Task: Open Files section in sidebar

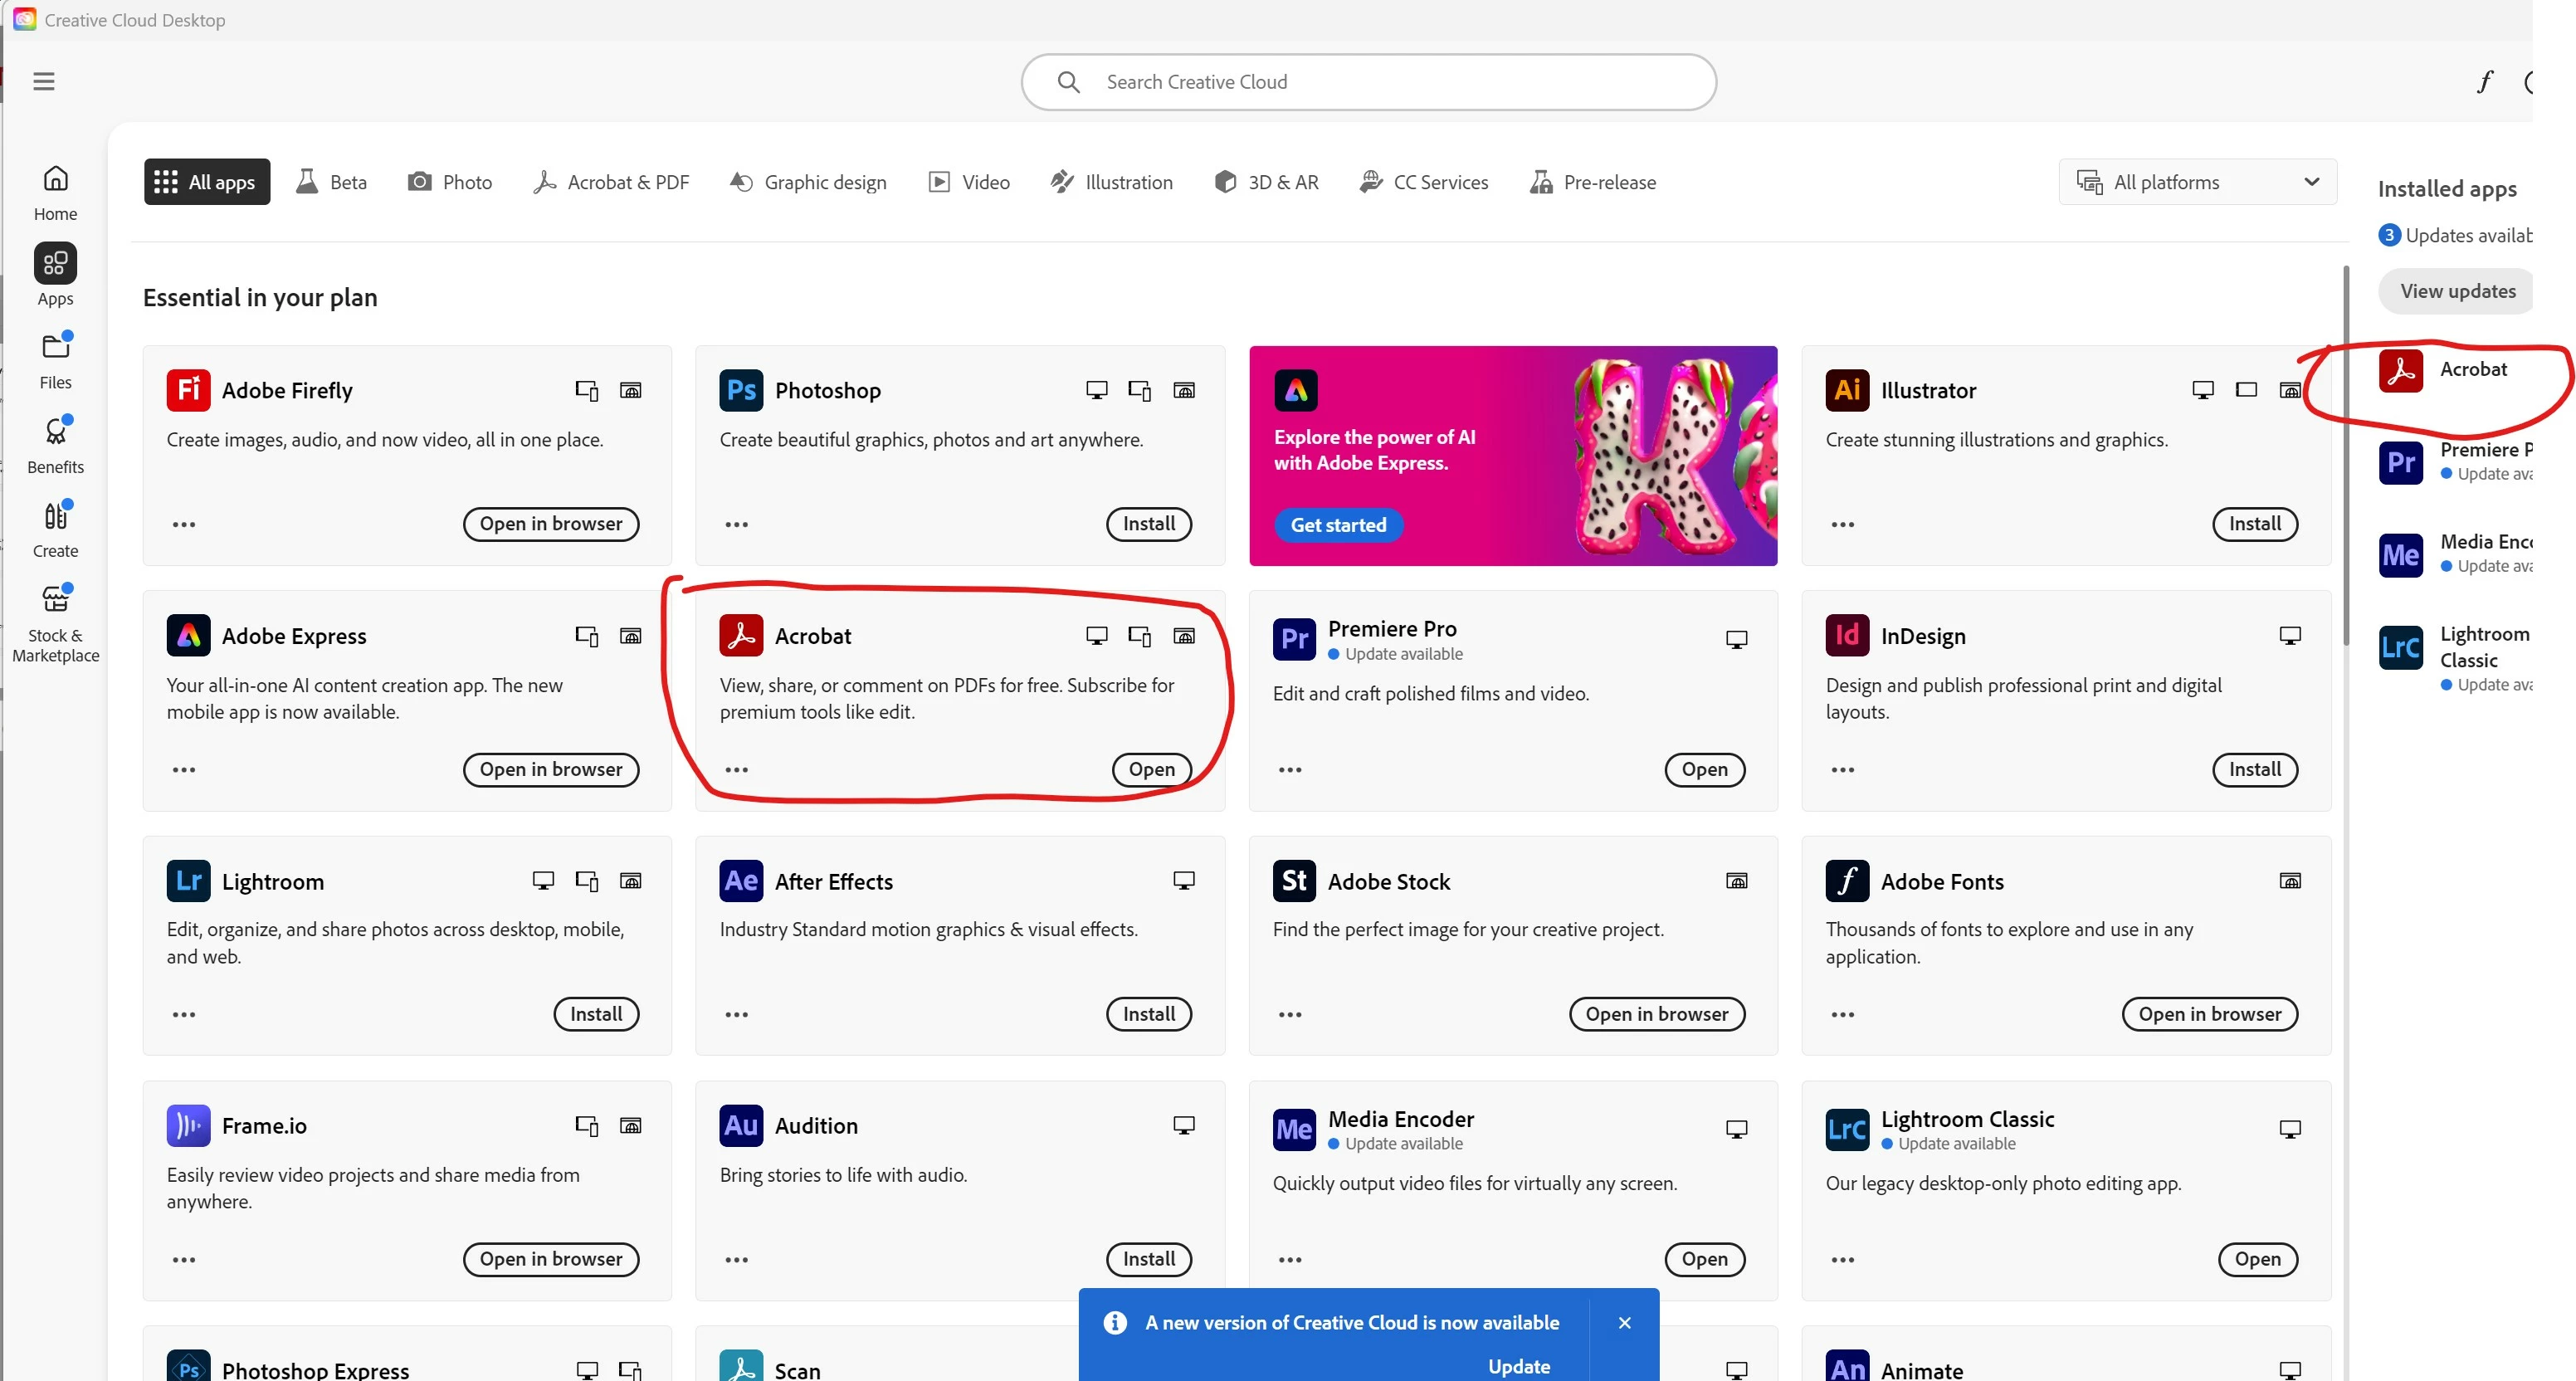Action: [55, 360]
